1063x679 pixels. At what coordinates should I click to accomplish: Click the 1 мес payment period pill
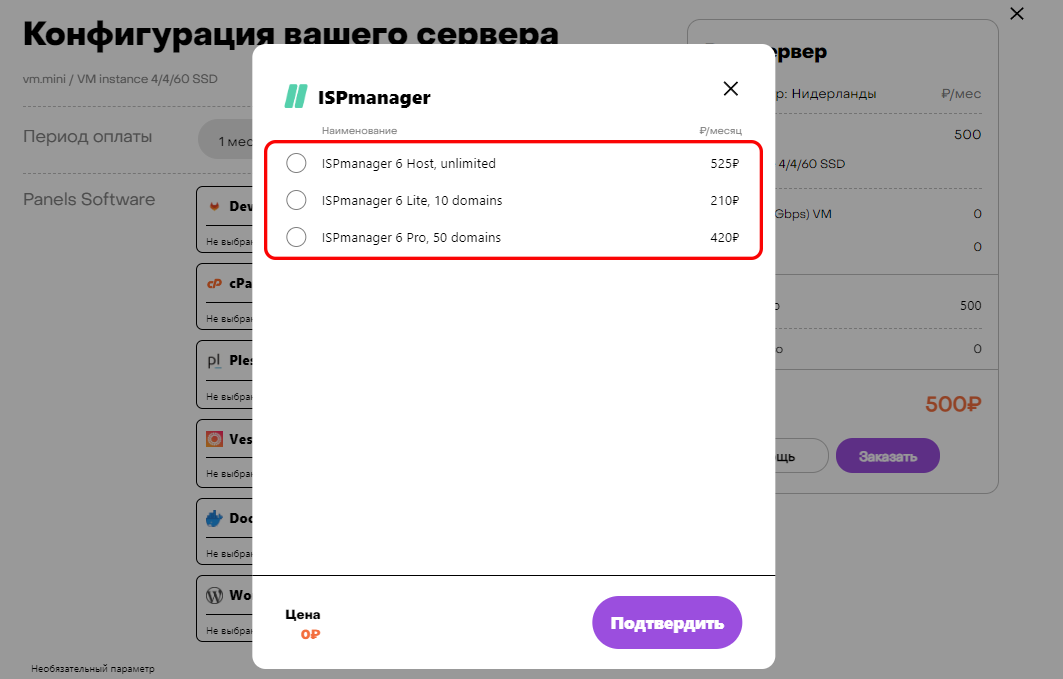pos(226,140)
